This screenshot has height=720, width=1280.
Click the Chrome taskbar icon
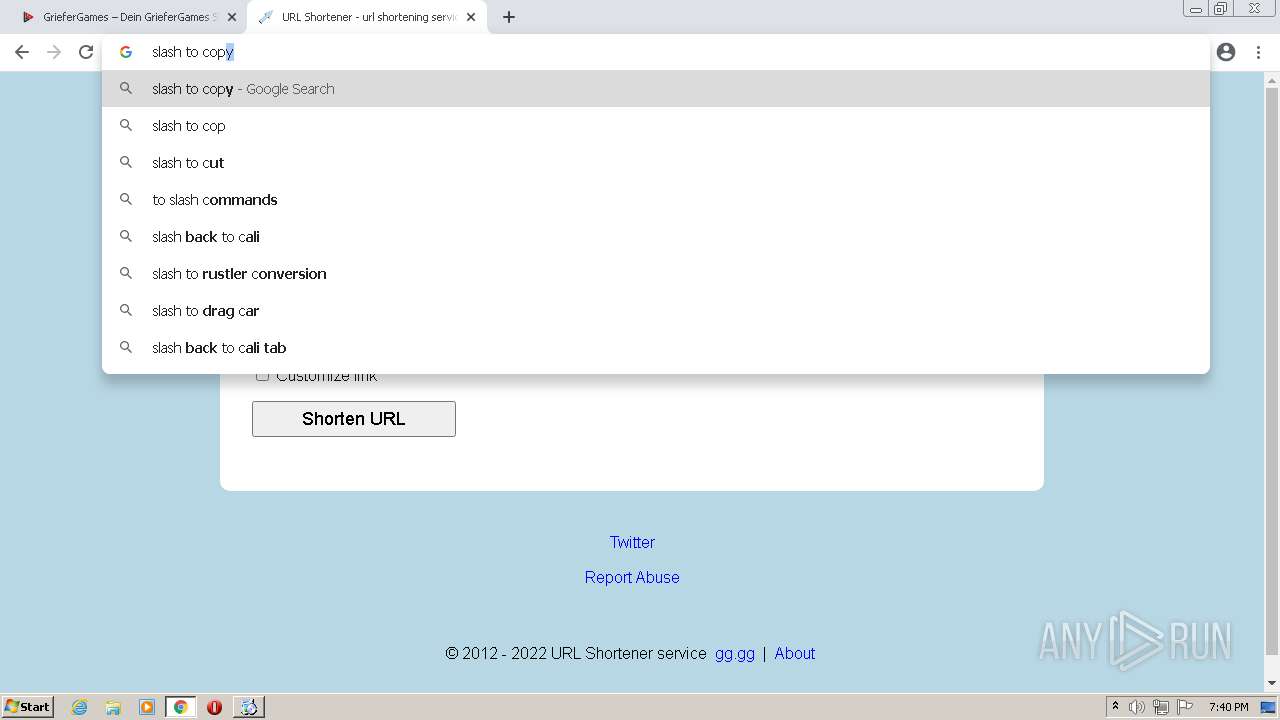click(181, 707)
